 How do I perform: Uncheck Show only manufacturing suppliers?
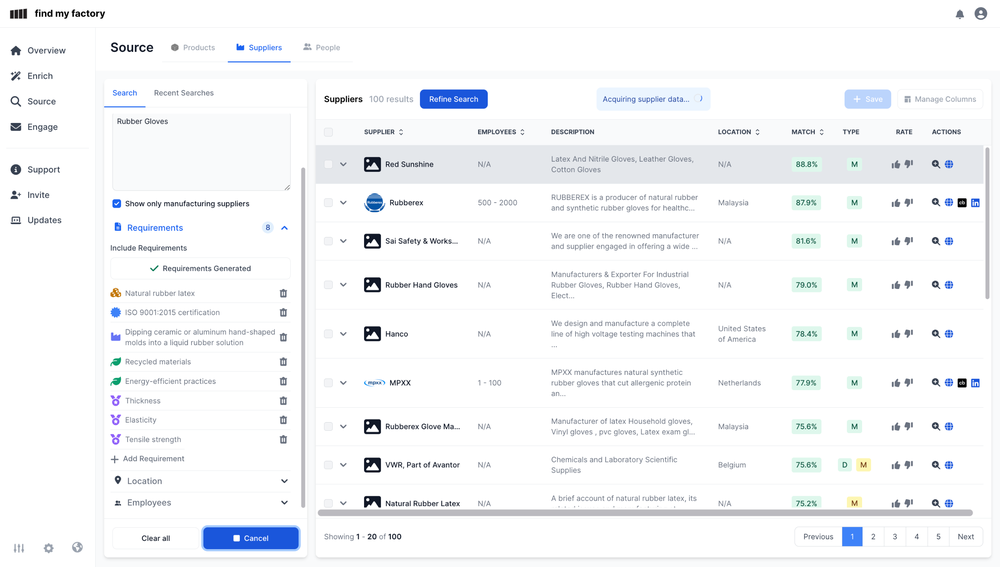(x=117, y=204)
